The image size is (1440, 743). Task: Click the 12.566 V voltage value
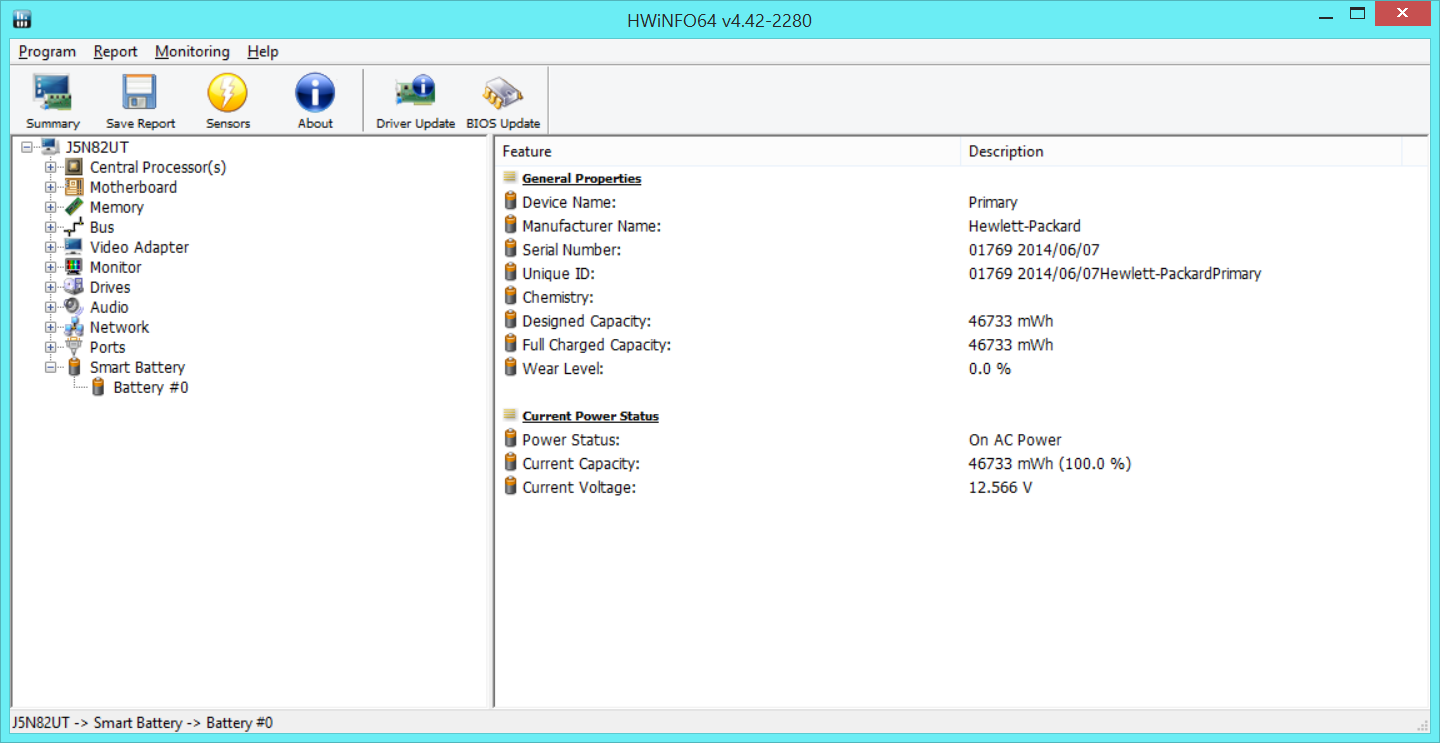tap(1001, 487)
